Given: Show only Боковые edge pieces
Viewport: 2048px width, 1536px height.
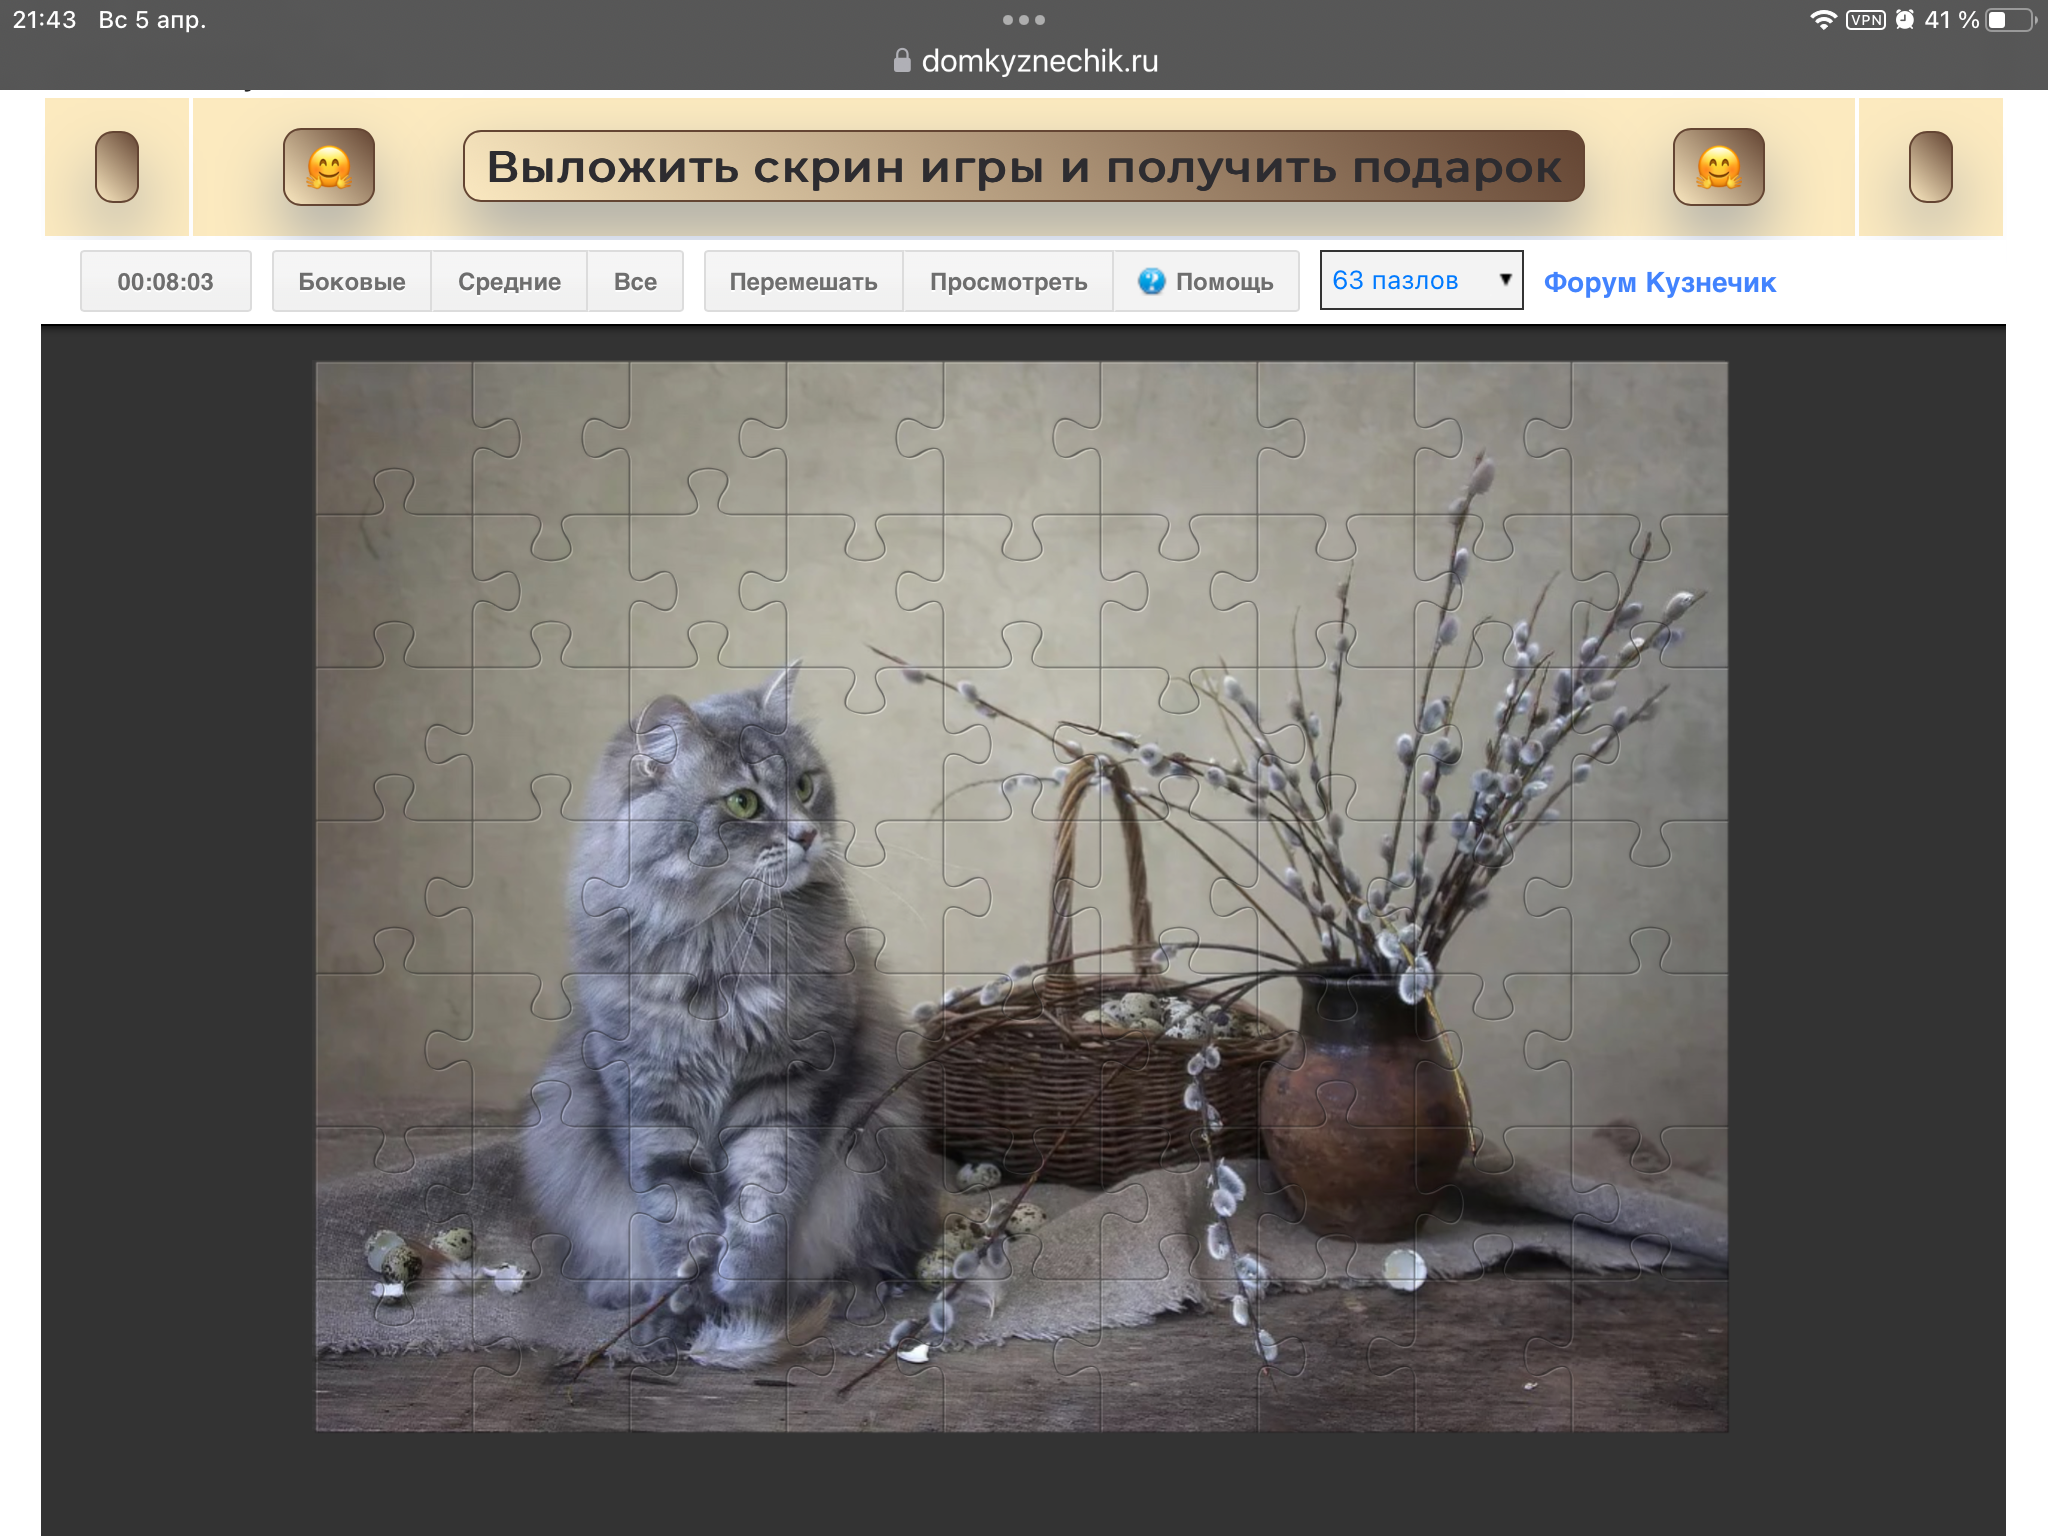Looking at the screenshot, I should [352, 282].
